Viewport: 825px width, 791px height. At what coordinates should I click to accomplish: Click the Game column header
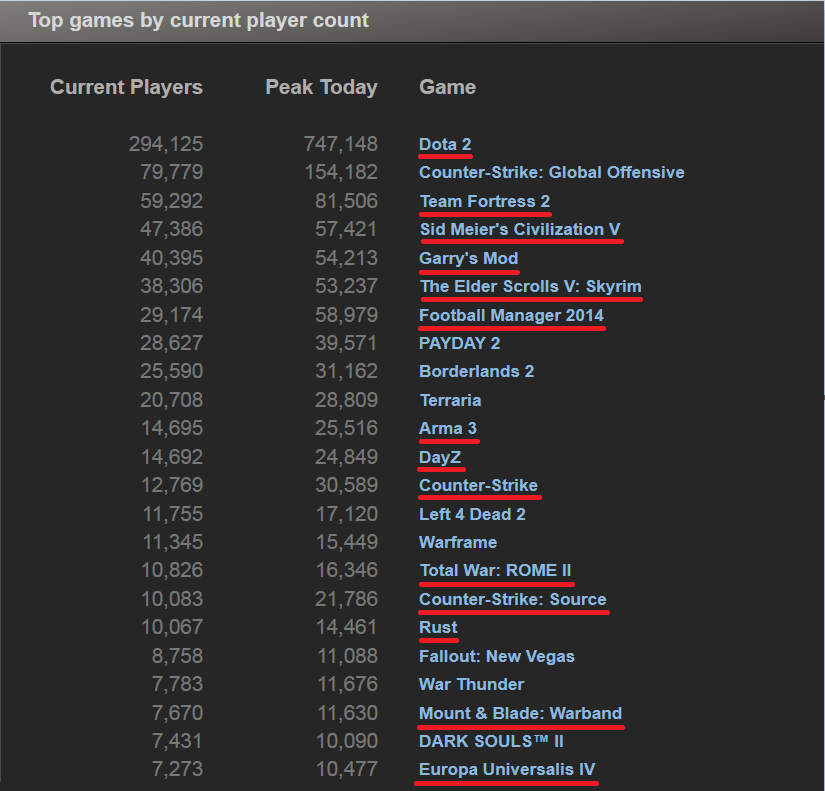point(448,87)
